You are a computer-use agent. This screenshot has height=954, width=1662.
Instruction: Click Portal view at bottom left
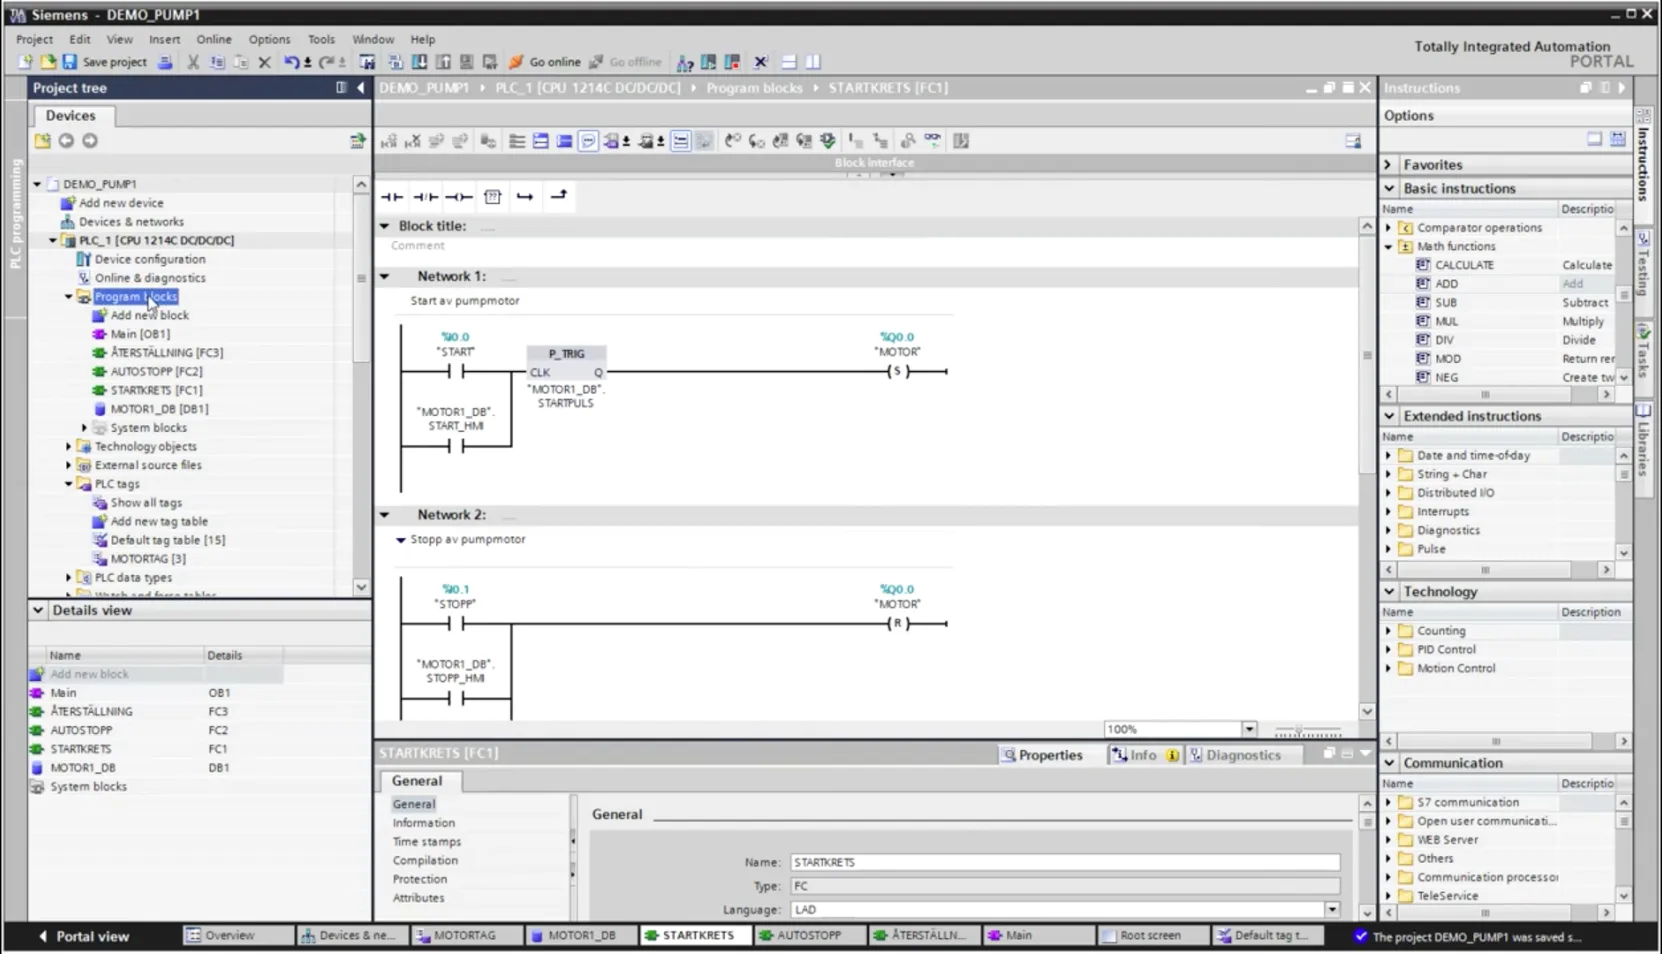click(x=83, y=936)
